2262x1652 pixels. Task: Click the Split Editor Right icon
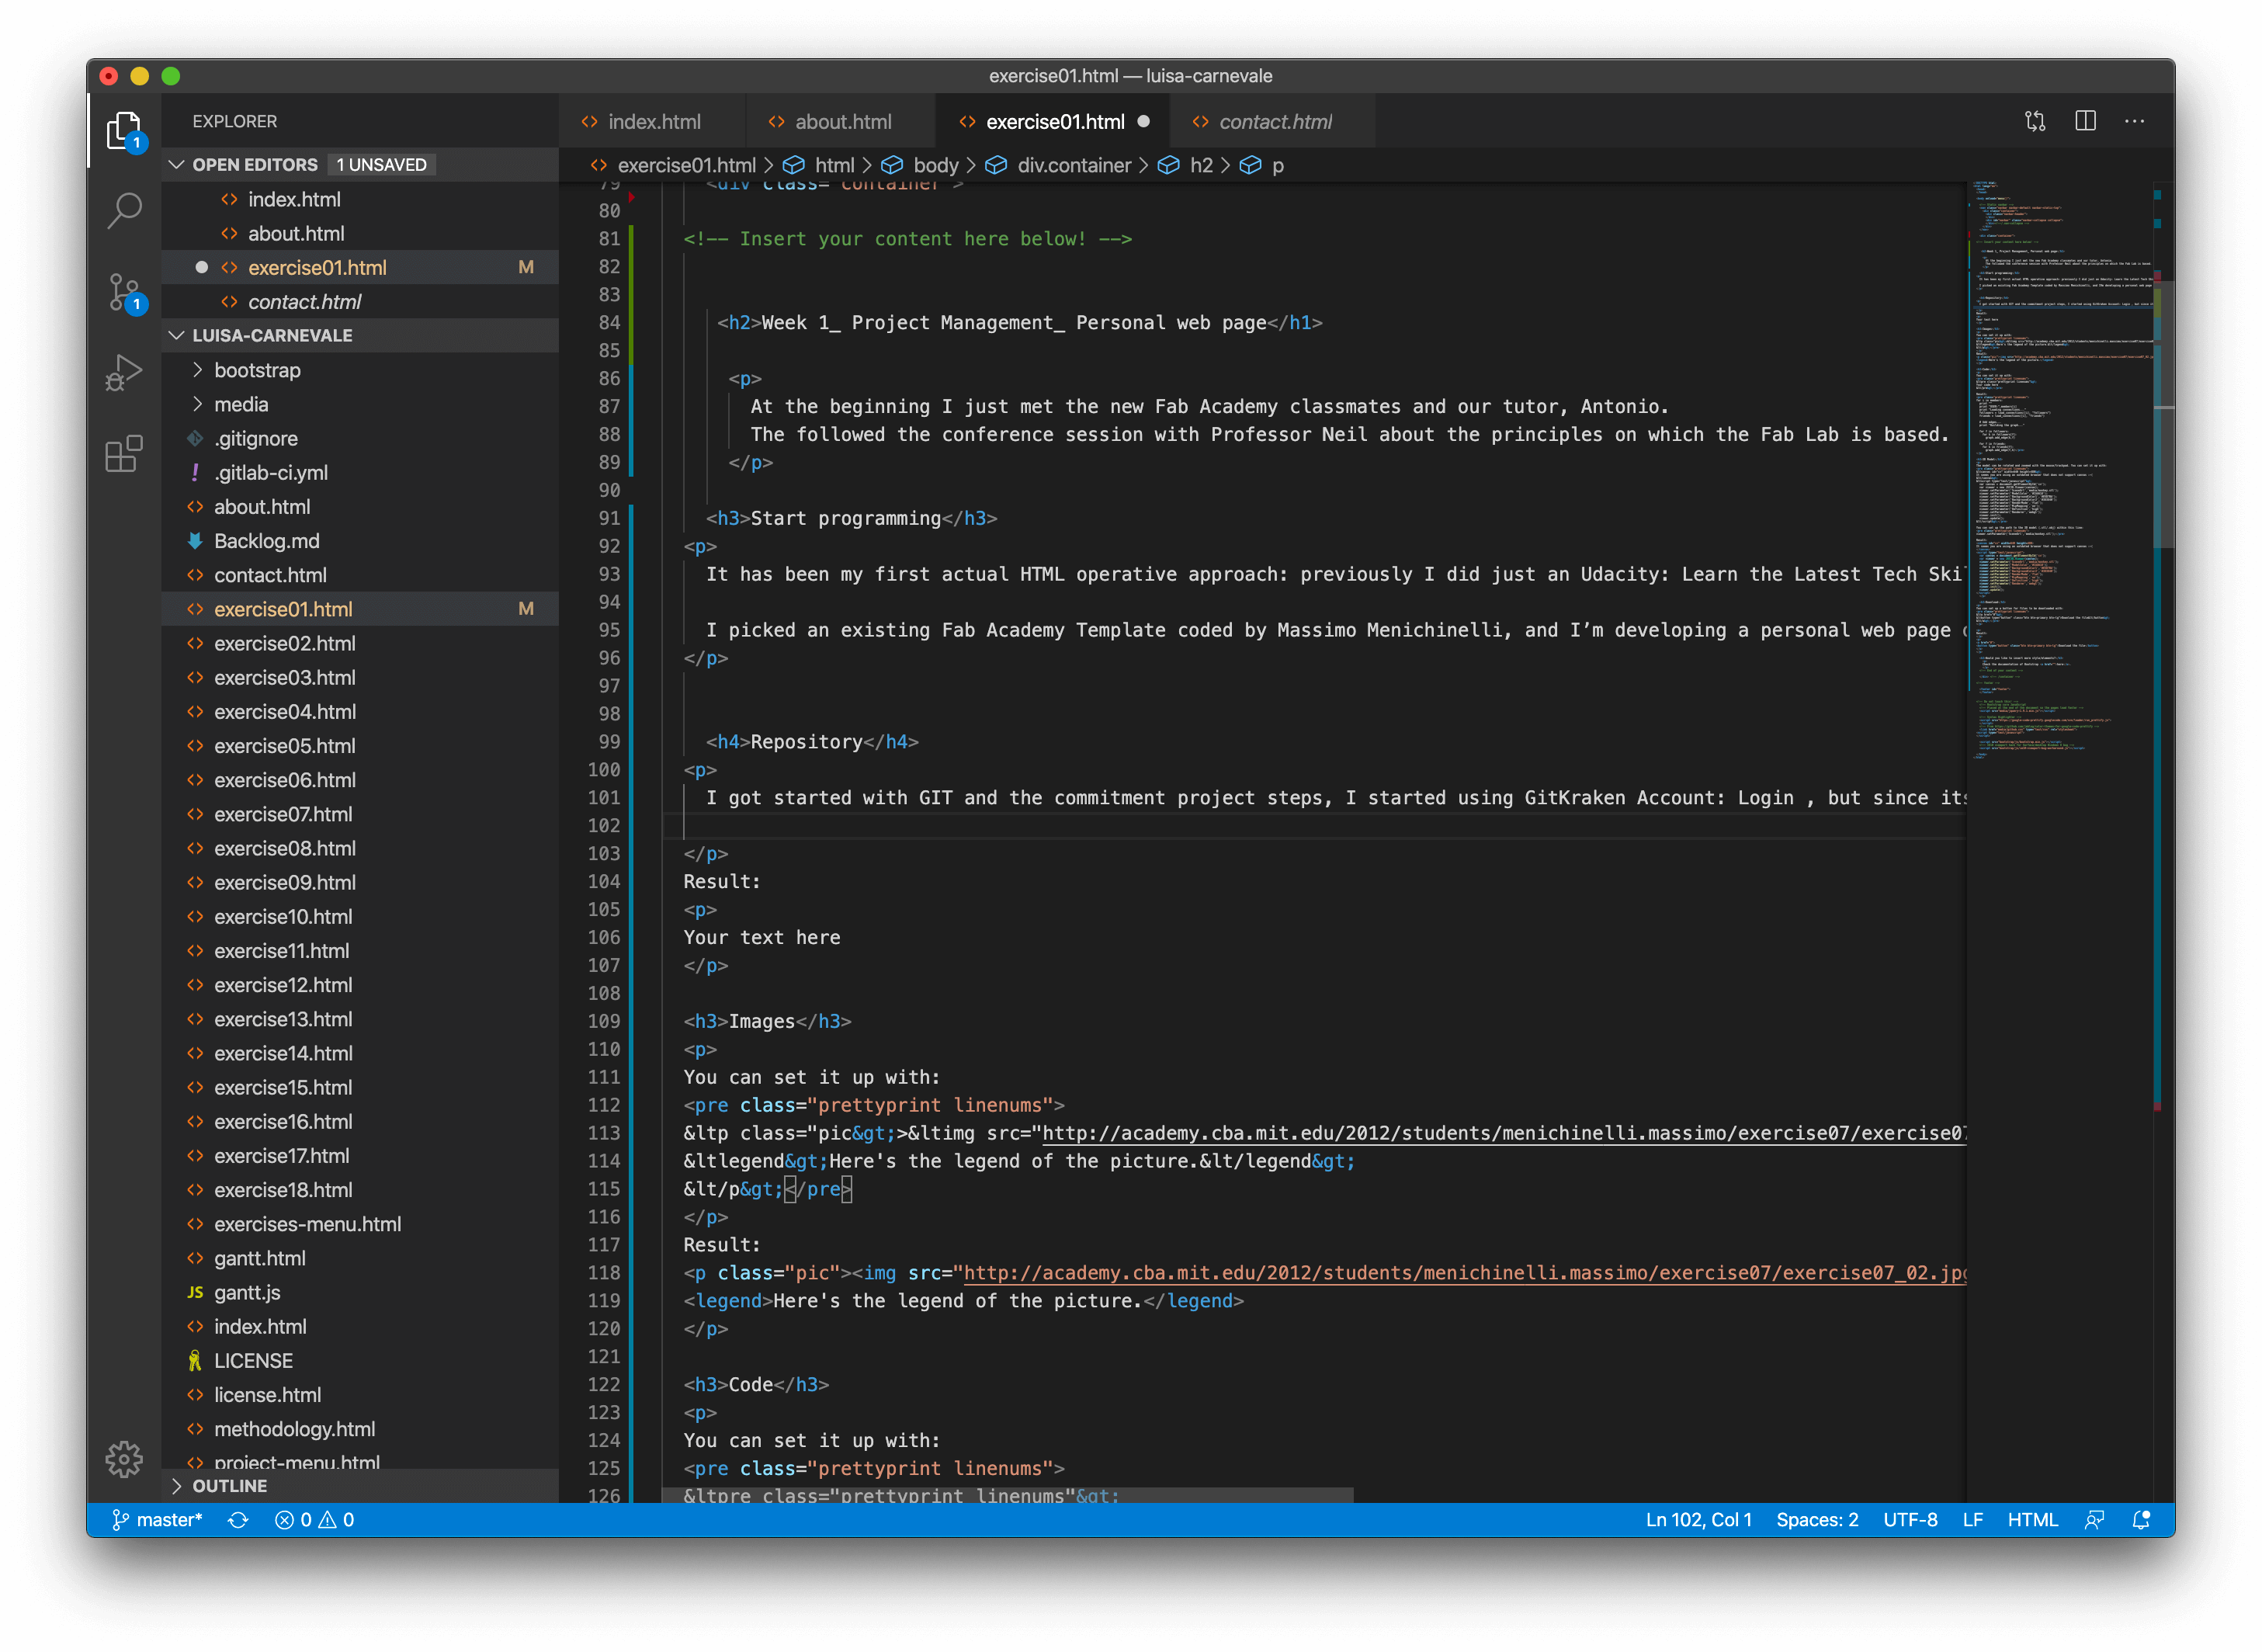coord(2085,121)
